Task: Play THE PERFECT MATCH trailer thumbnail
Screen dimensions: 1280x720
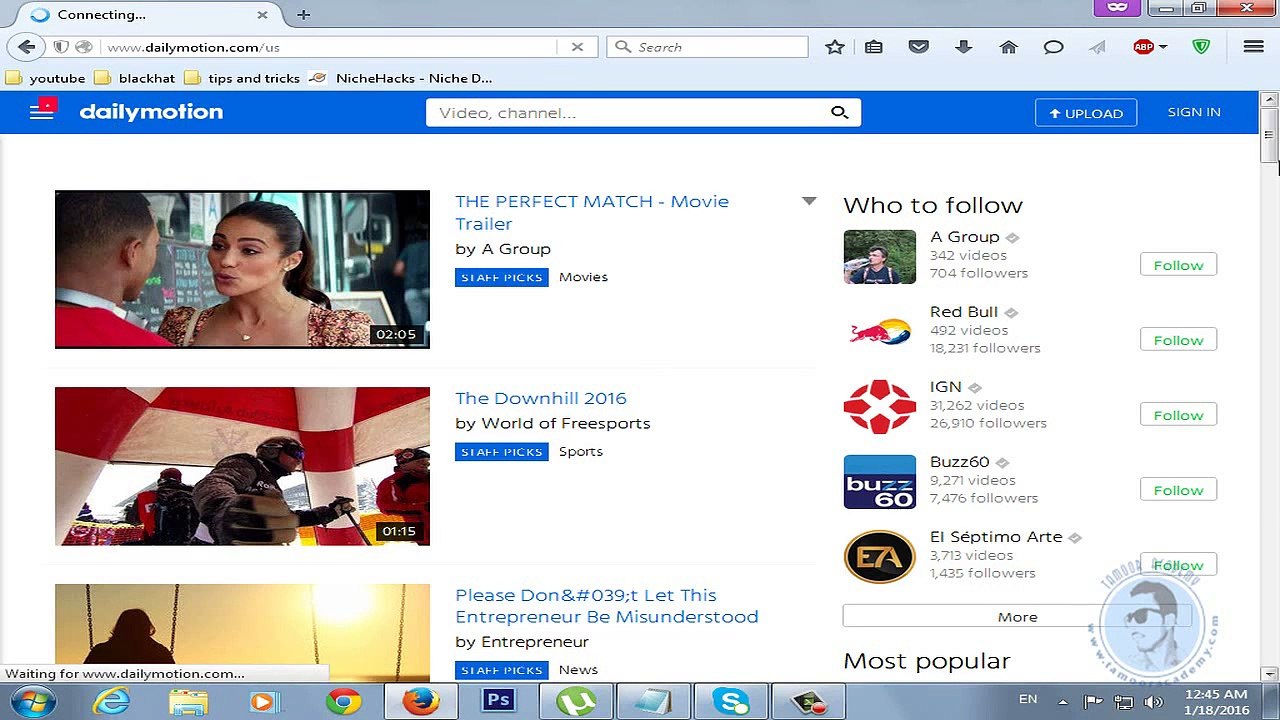Action: point(242,269)
